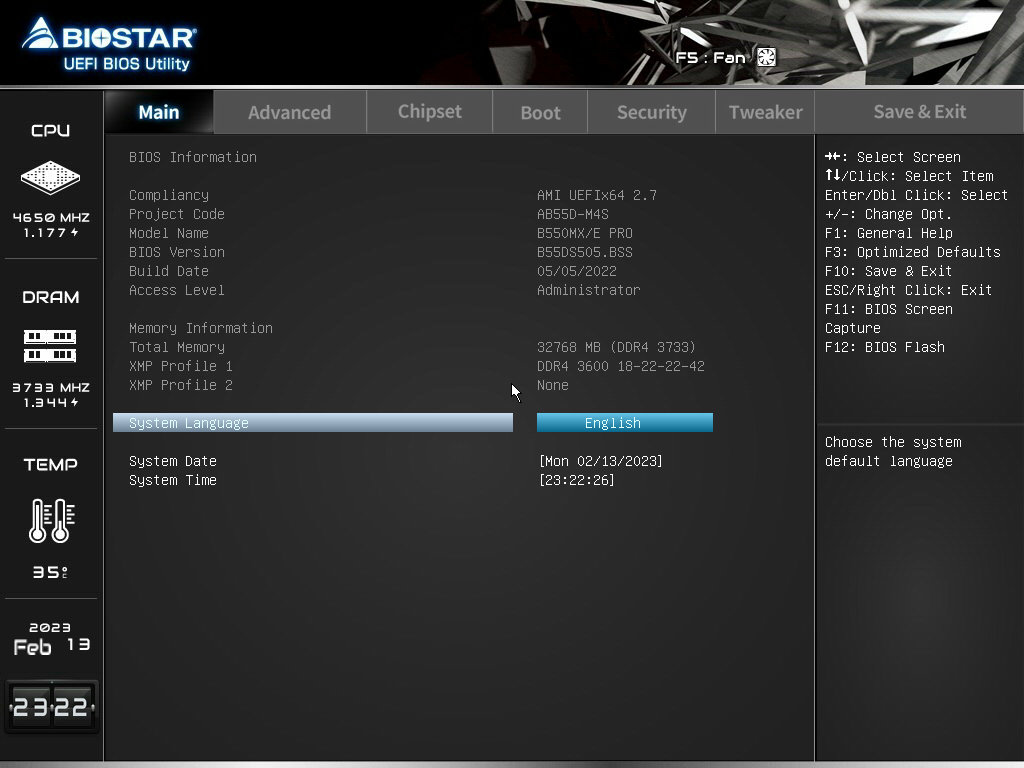This screenshot has height=768, width=1024.
Task: Click the Biostar logo
Action: point(109,34)
